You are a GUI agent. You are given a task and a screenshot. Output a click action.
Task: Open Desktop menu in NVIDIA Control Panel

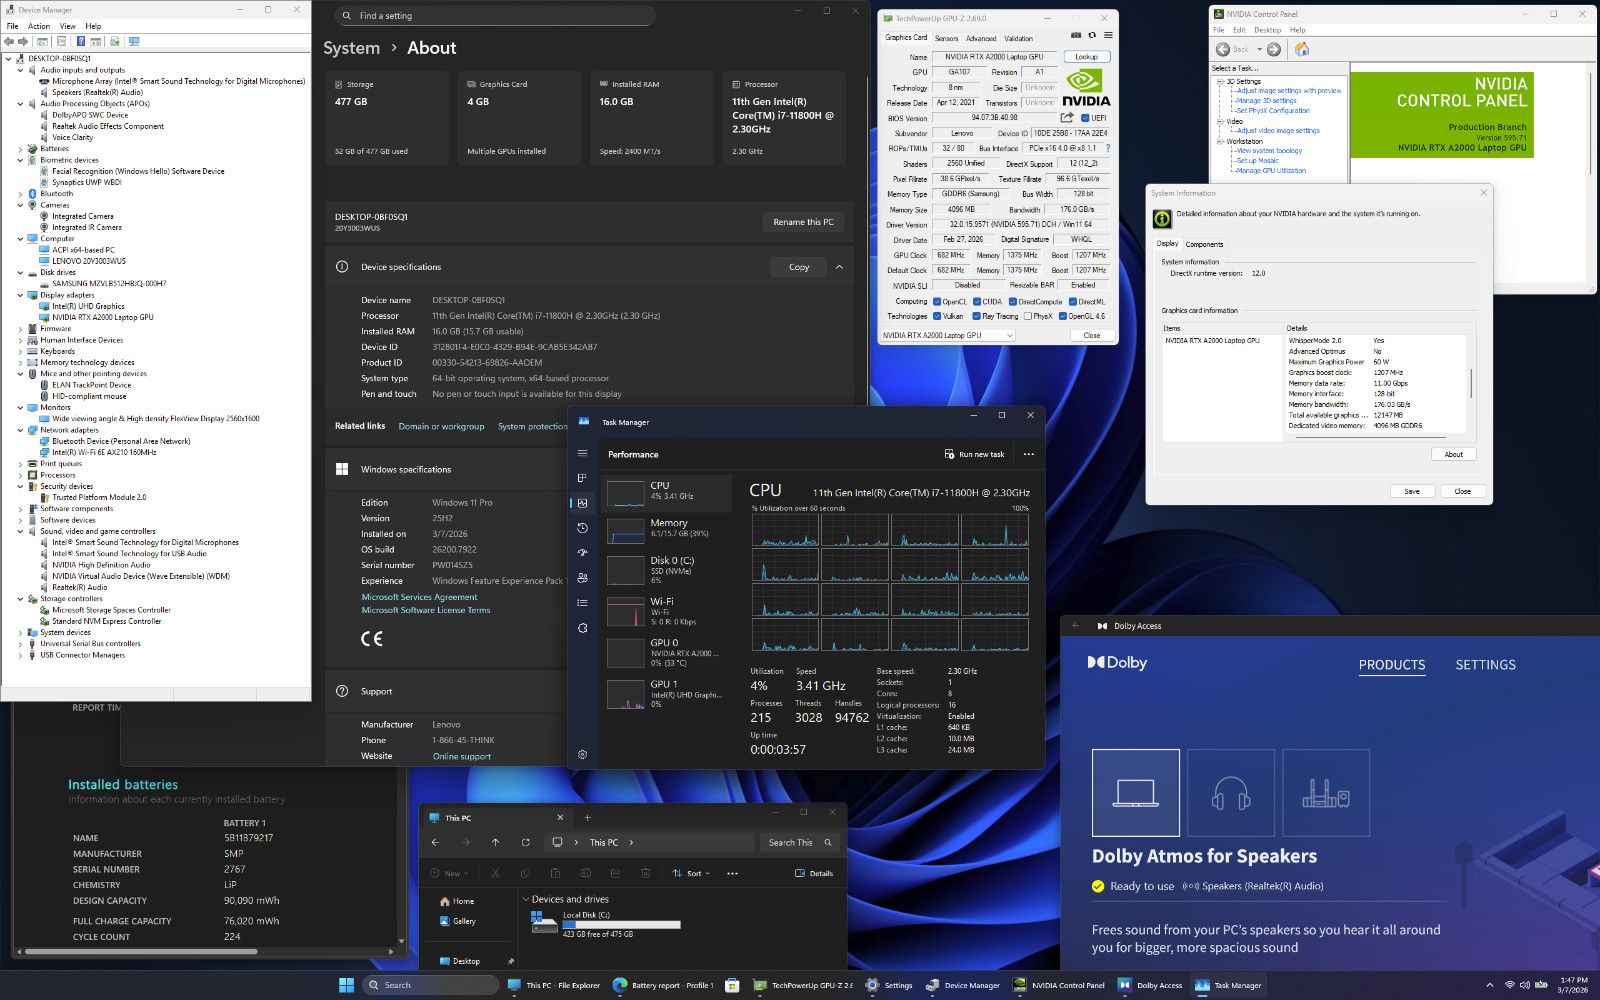point(1267,30)
